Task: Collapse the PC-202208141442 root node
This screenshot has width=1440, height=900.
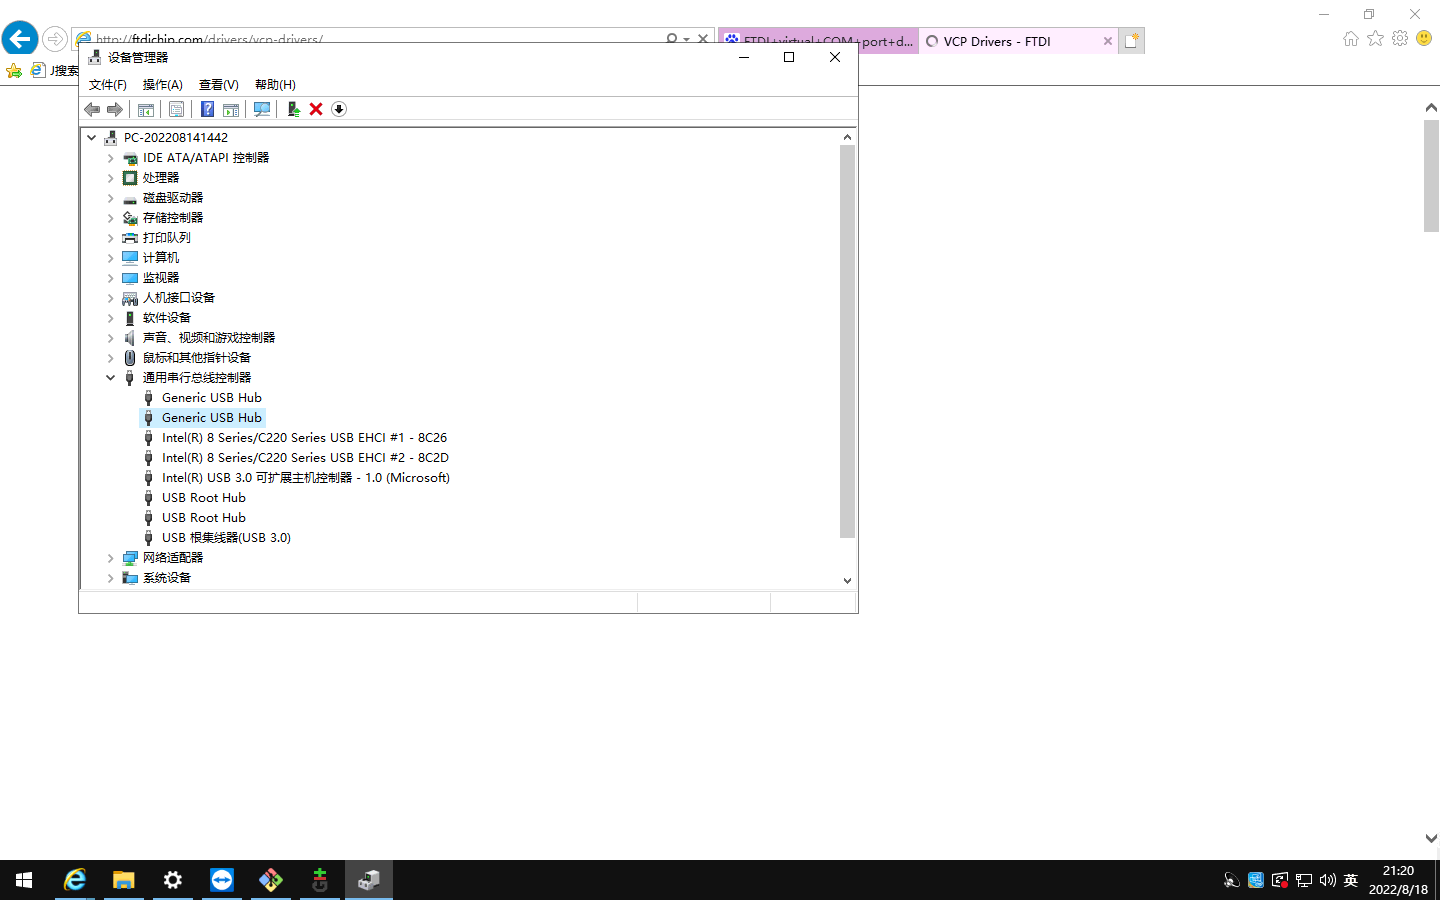Action: pos(92,138)
